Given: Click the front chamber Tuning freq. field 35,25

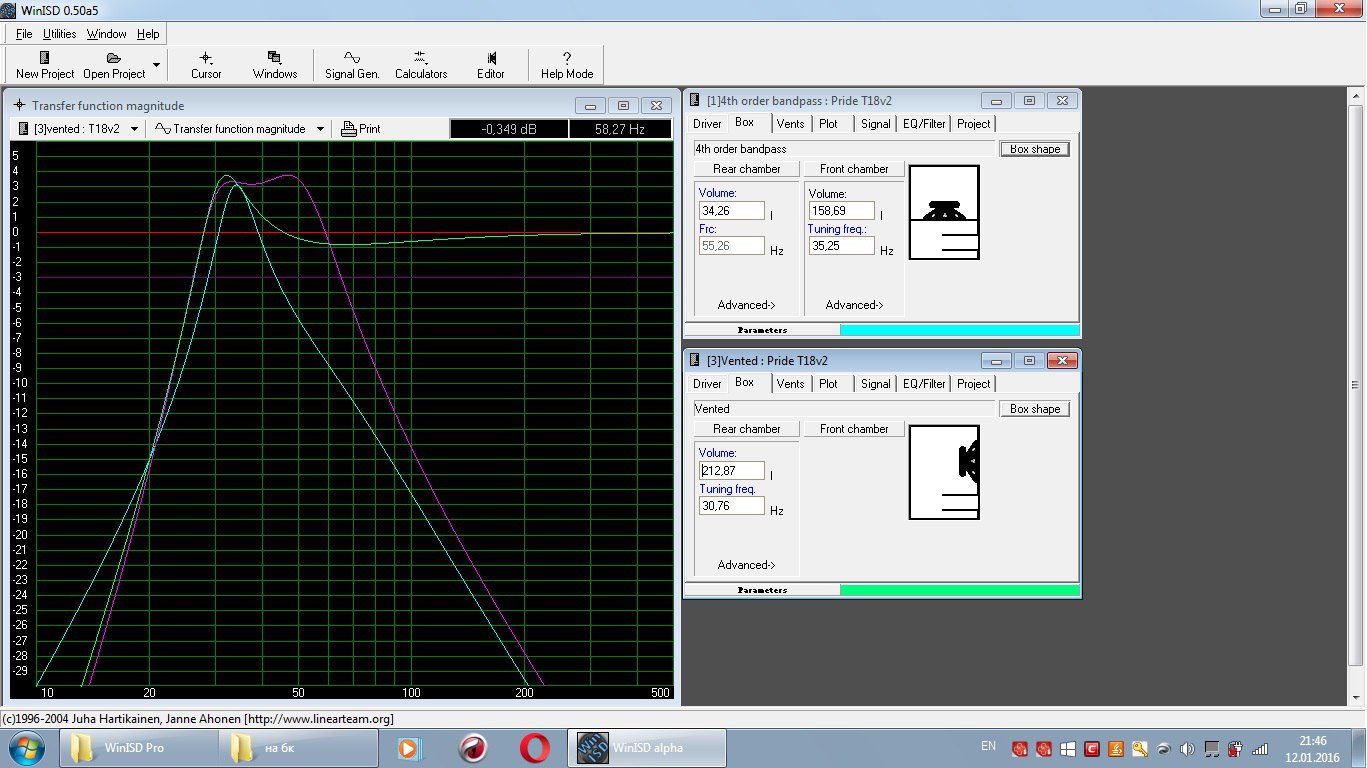Looking at the screenshot, I should 840,245.
